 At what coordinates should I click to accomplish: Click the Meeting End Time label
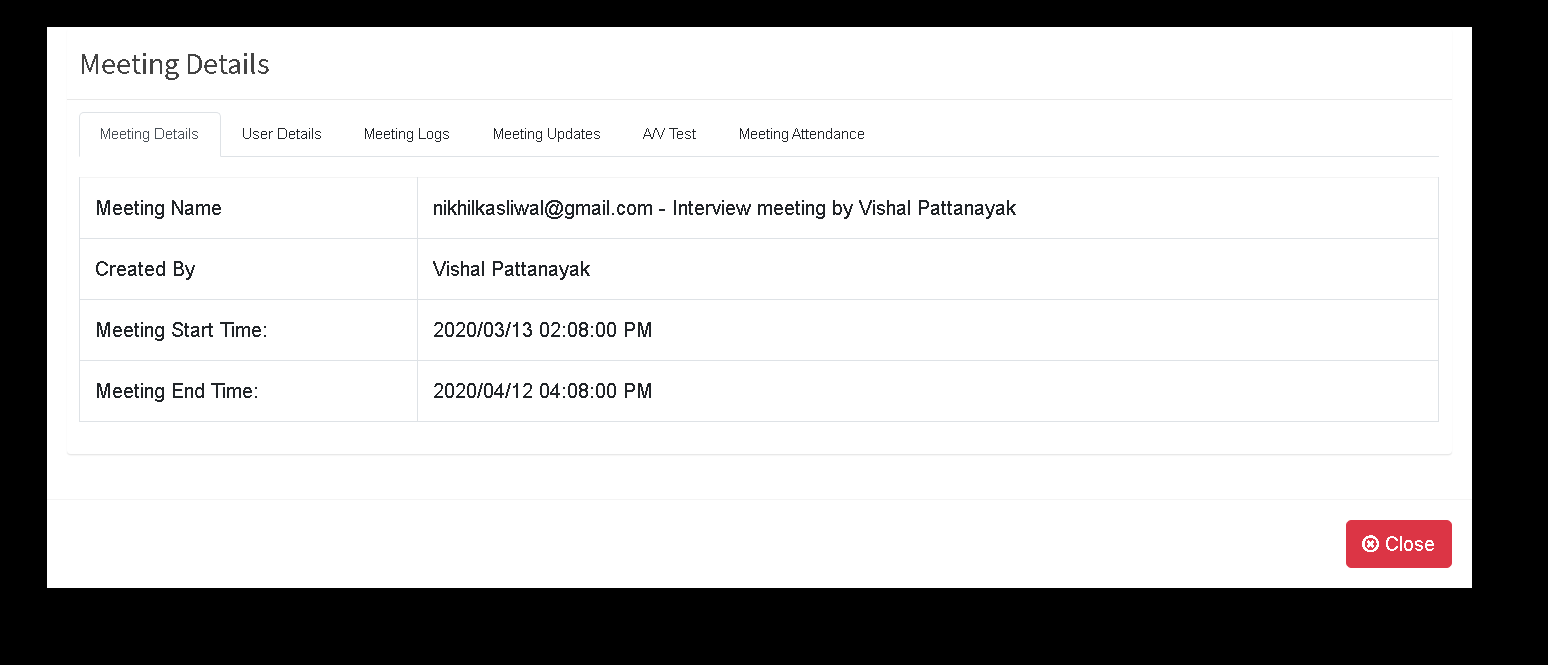tap(177, 391)
